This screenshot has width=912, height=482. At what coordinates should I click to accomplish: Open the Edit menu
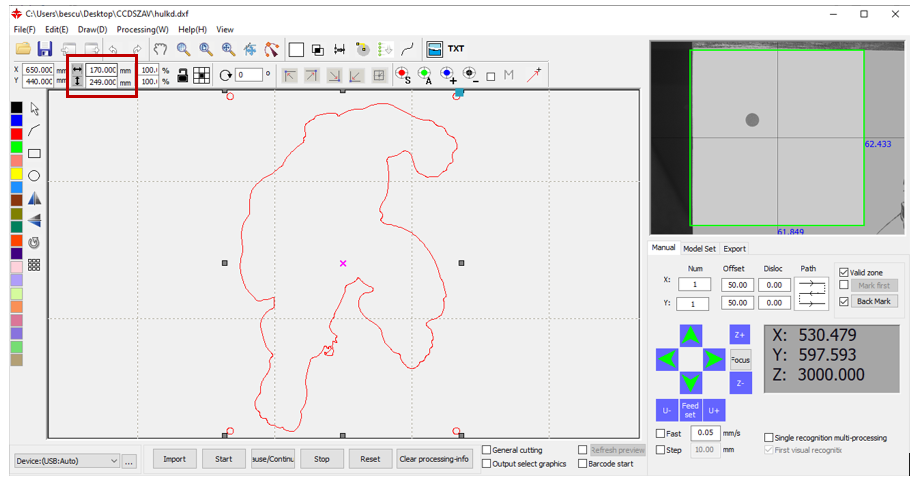(56, 29)
